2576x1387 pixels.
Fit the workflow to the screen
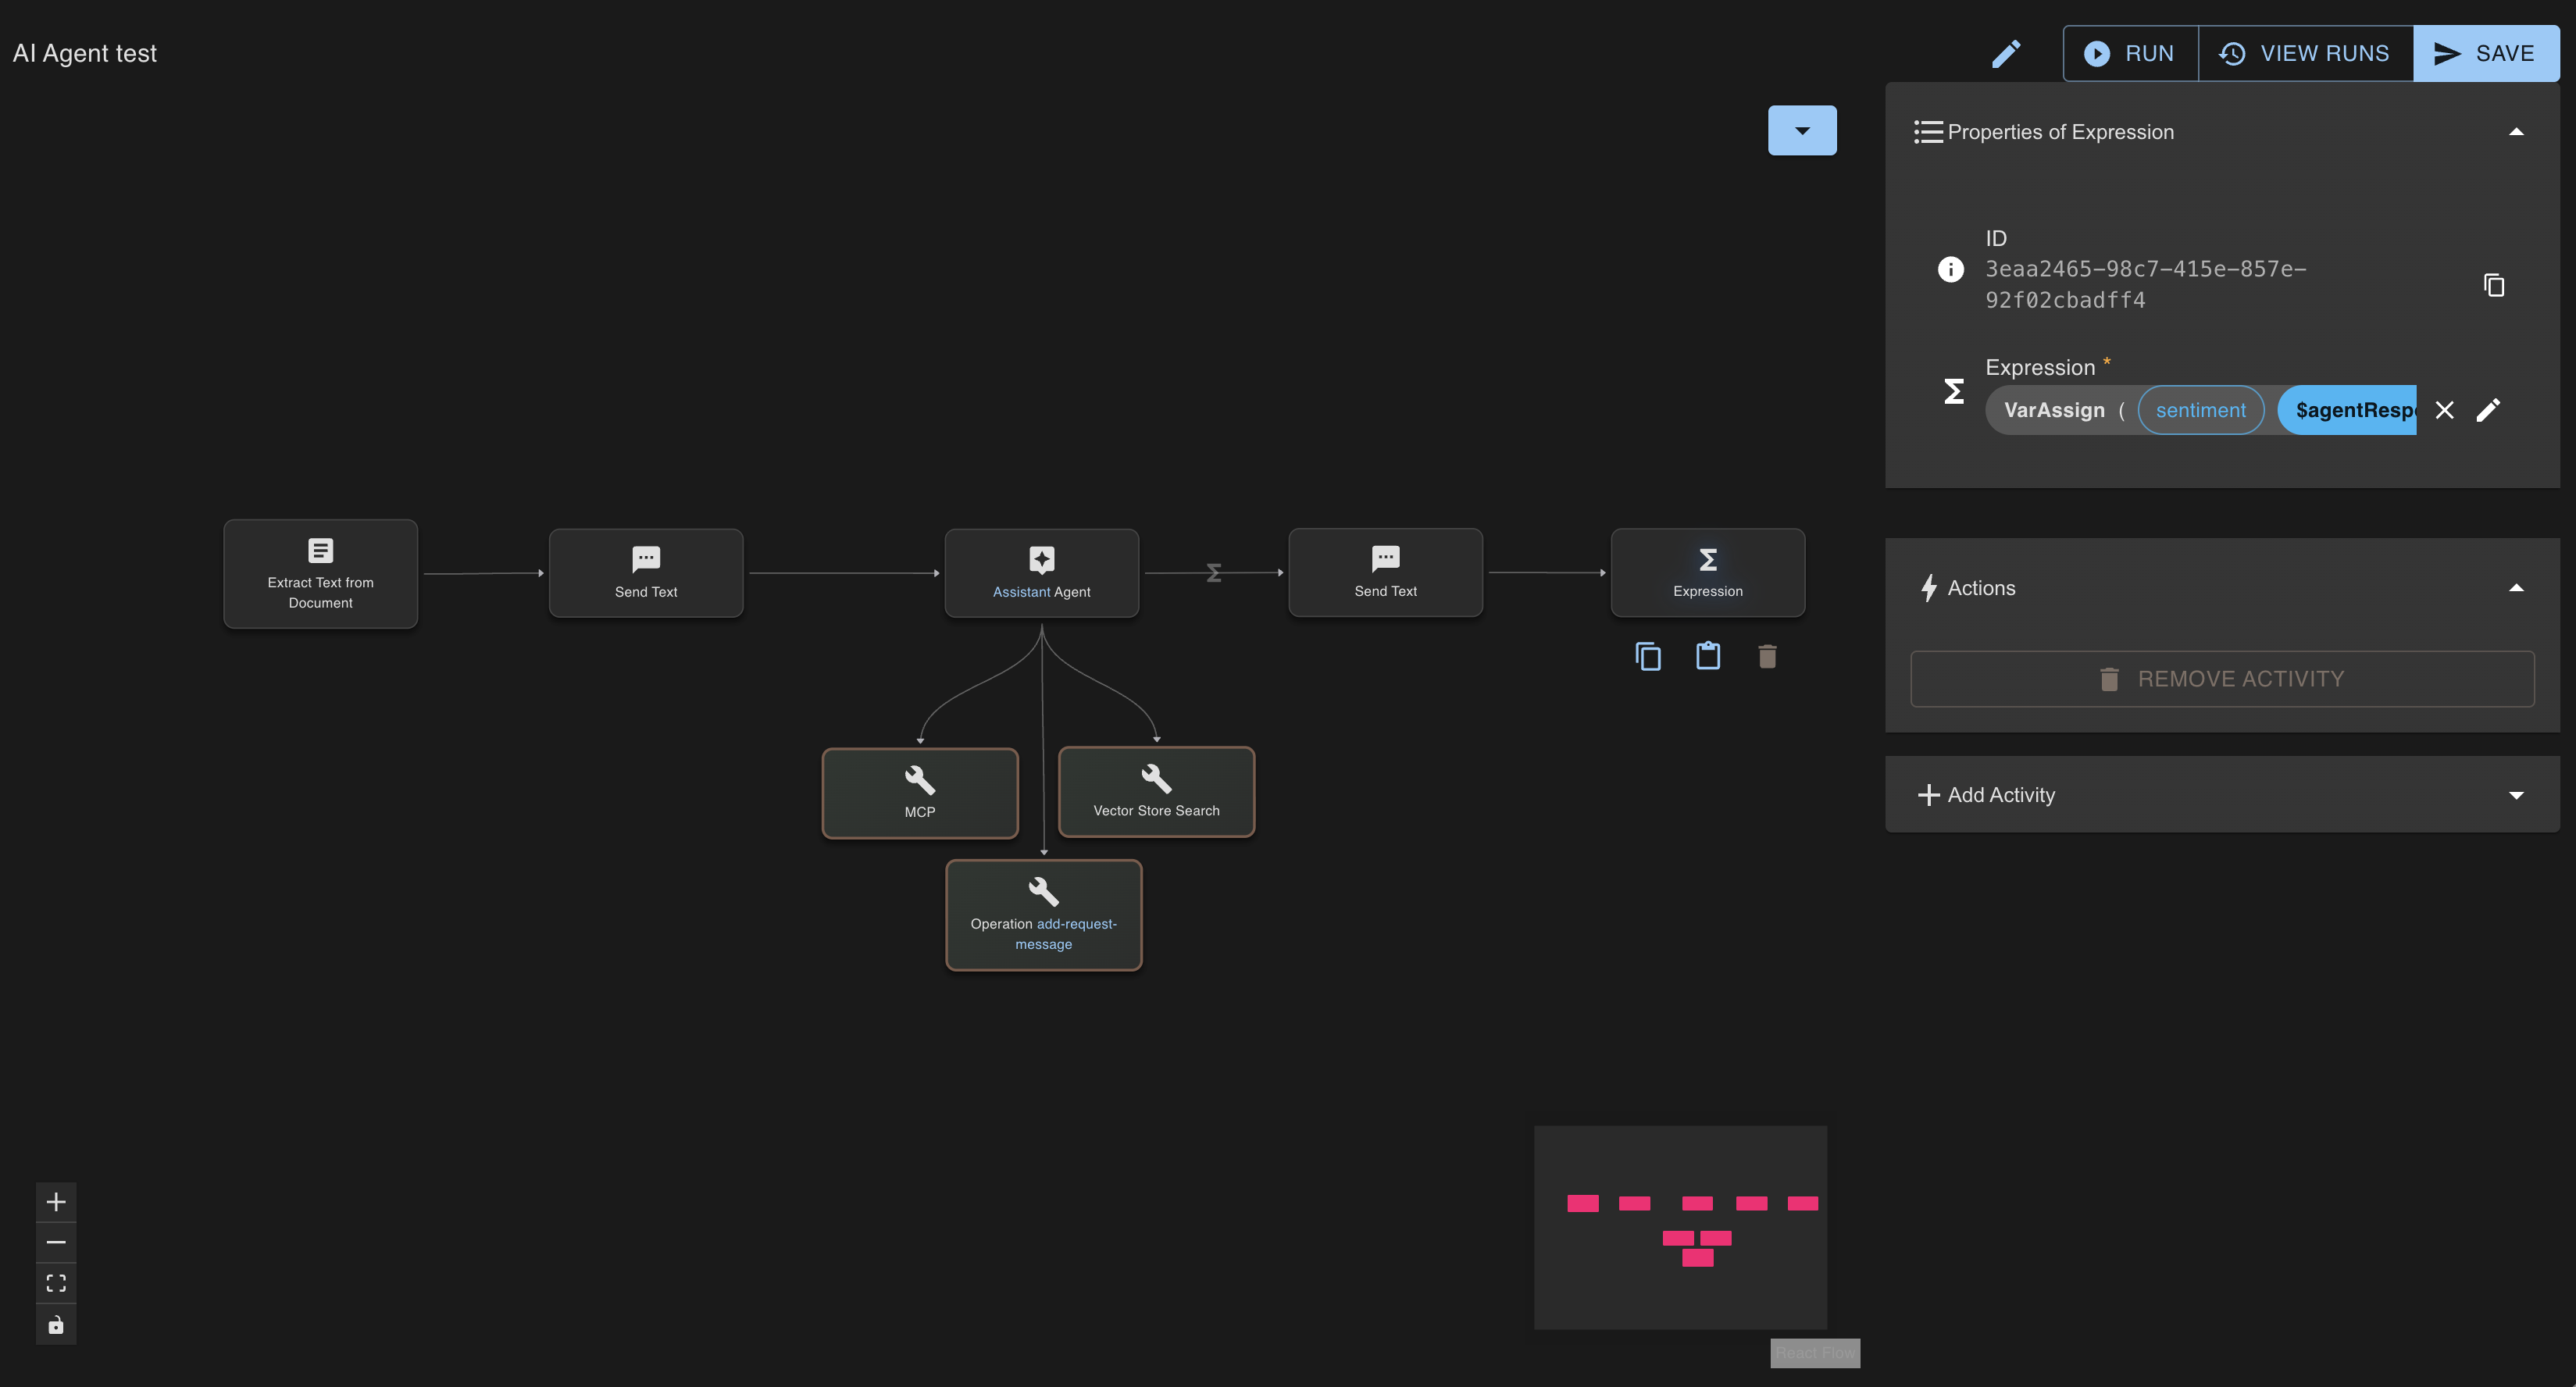(56, 1282)
